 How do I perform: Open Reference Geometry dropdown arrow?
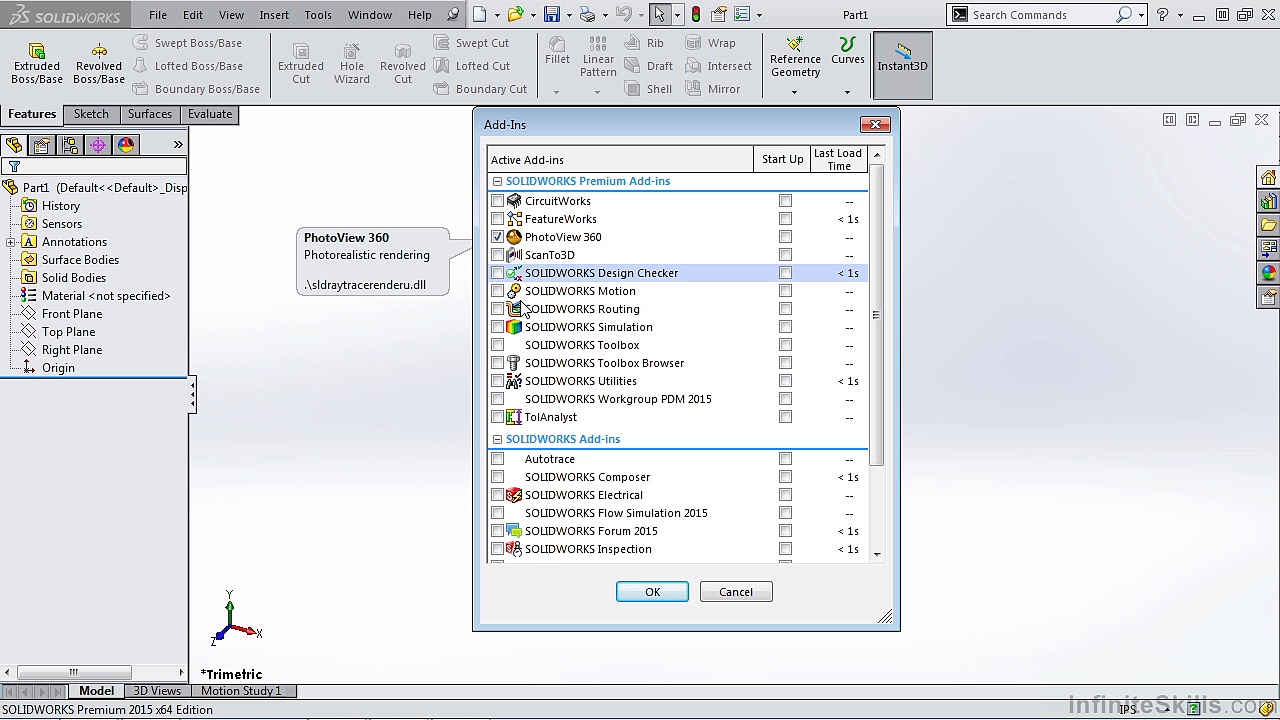(x=795, y=92)
